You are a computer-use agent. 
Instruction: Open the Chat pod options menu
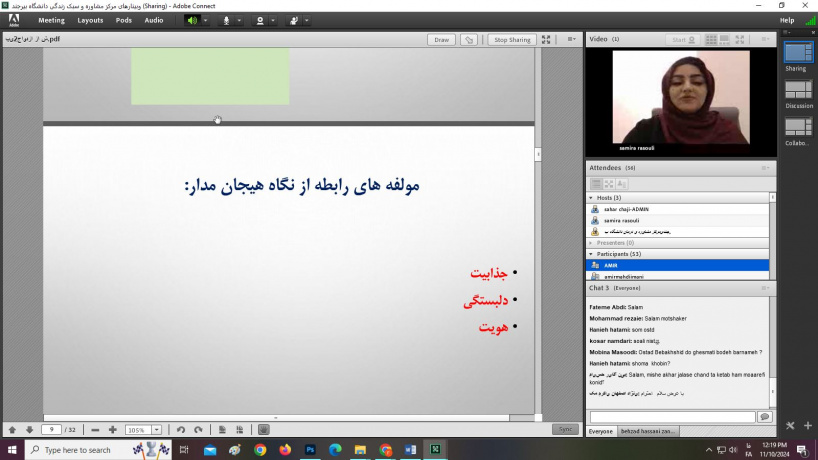[x=765, y=288]
